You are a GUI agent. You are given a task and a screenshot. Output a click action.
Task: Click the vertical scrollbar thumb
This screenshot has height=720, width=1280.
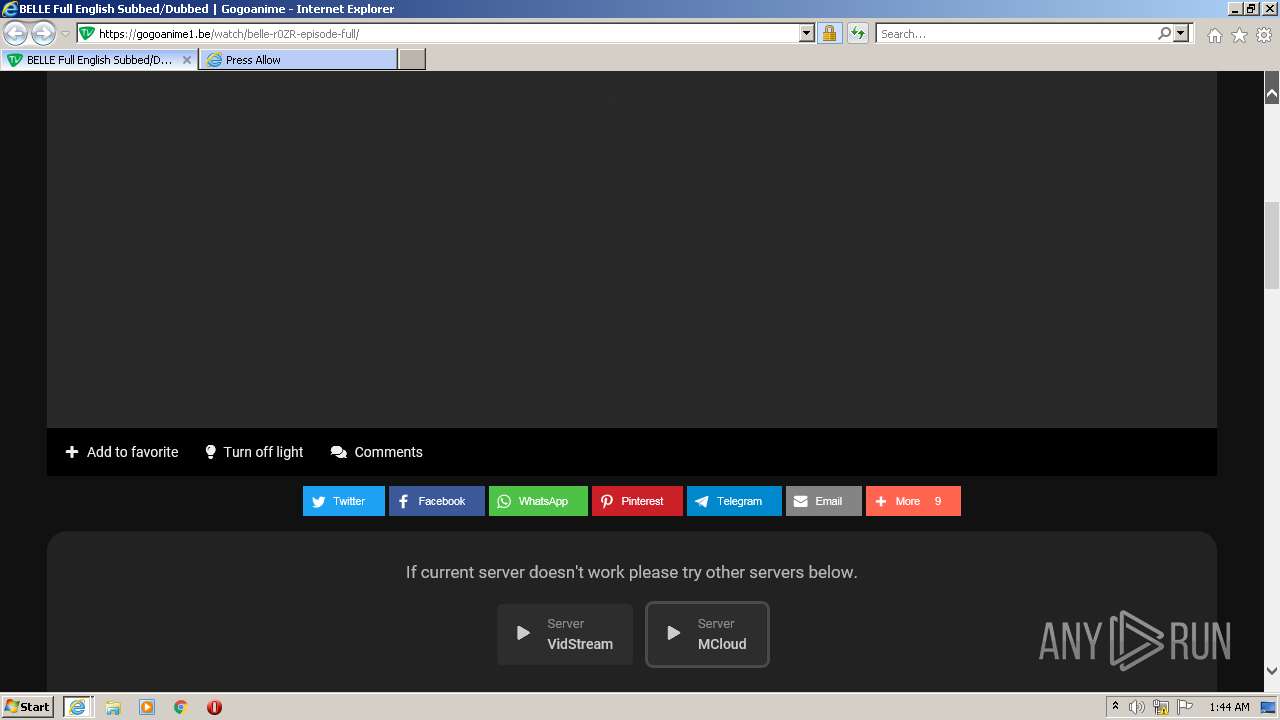1272,244
